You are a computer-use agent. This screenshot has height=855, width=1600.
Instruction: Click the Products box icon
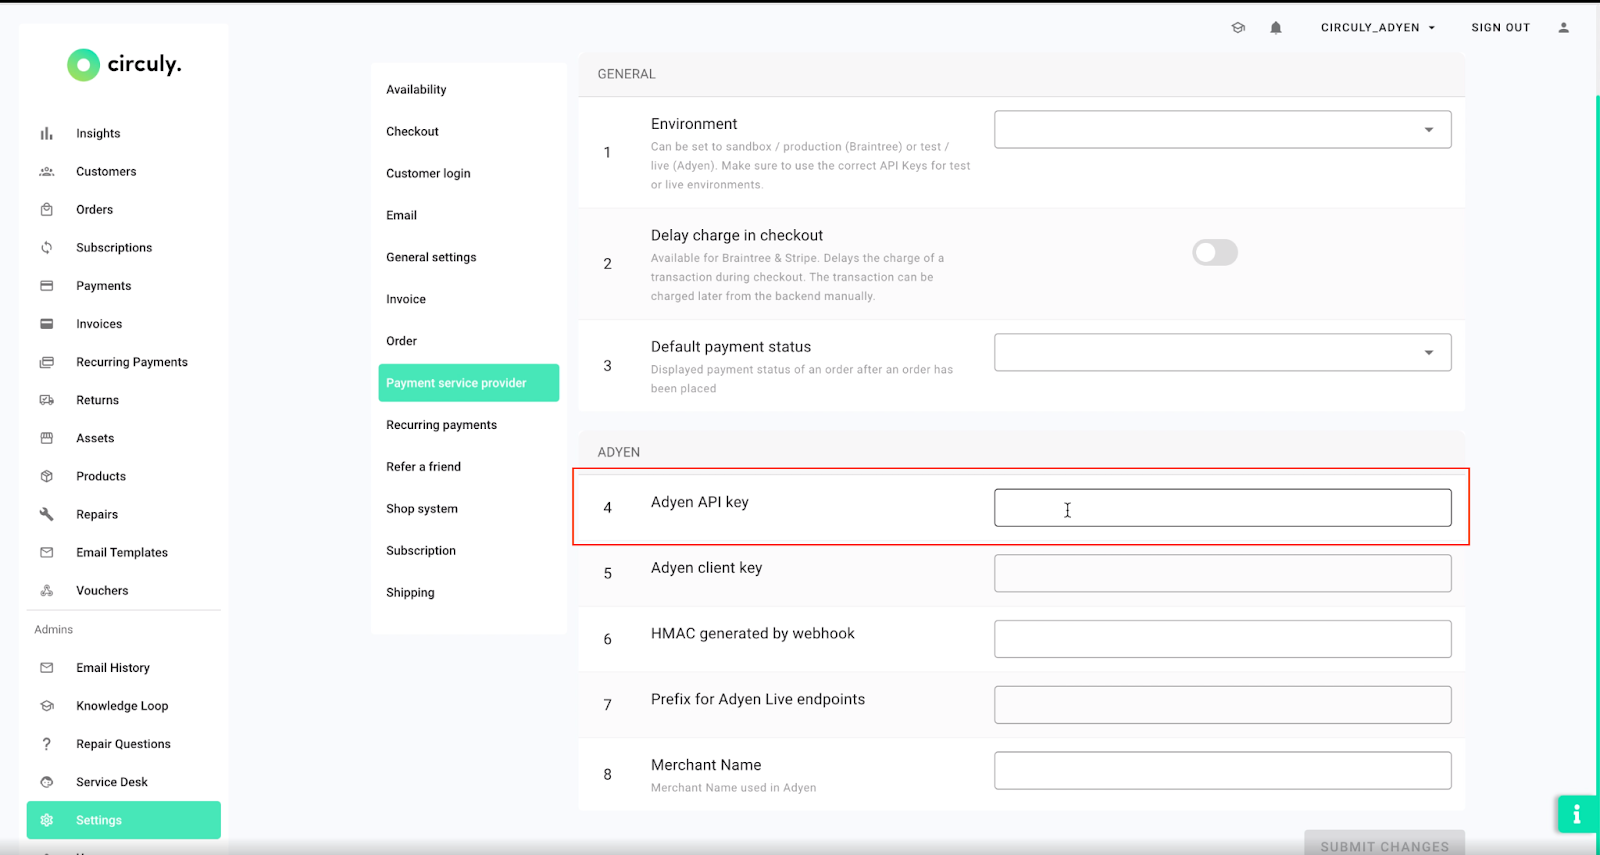click(x=46, y=476)
